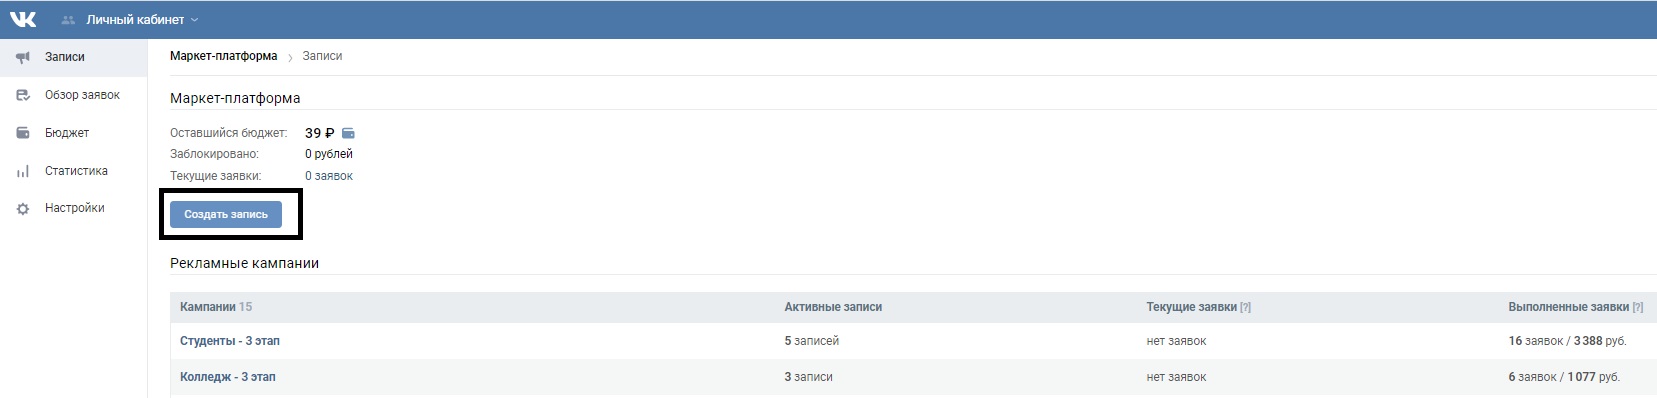Click the Рекламные кампании heading
1657x398 pixels.
[x=244, y=263]
